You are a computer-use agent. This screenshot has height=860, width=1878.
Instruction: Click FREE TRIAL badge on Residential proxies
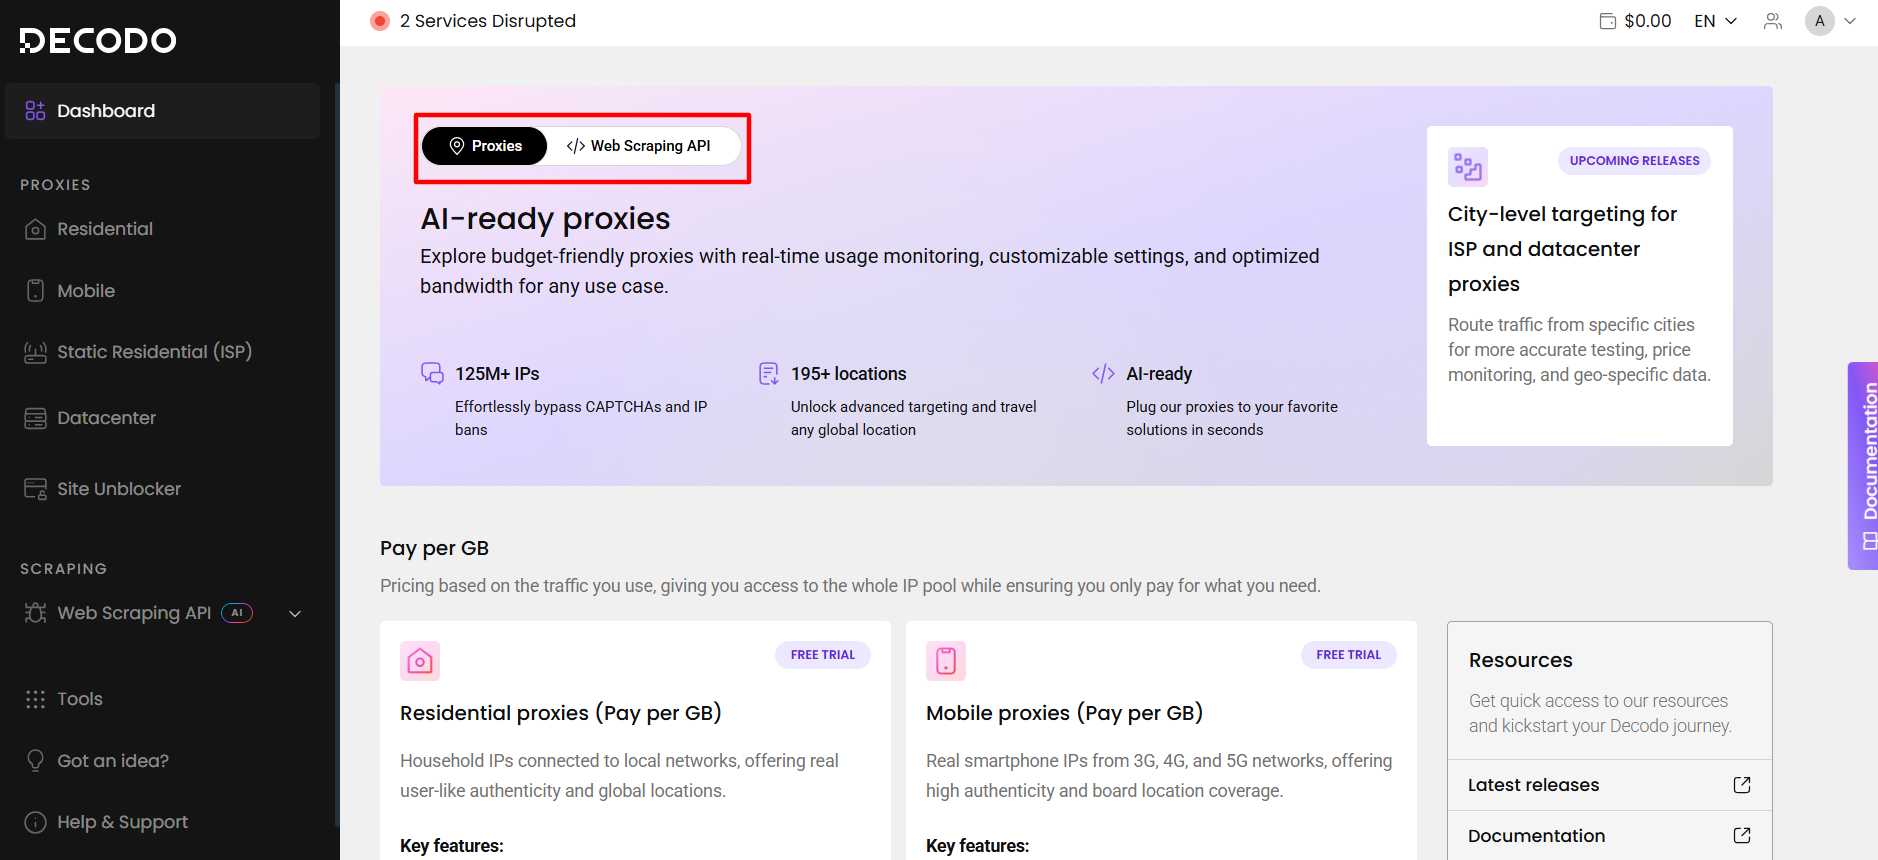(823, 655)
